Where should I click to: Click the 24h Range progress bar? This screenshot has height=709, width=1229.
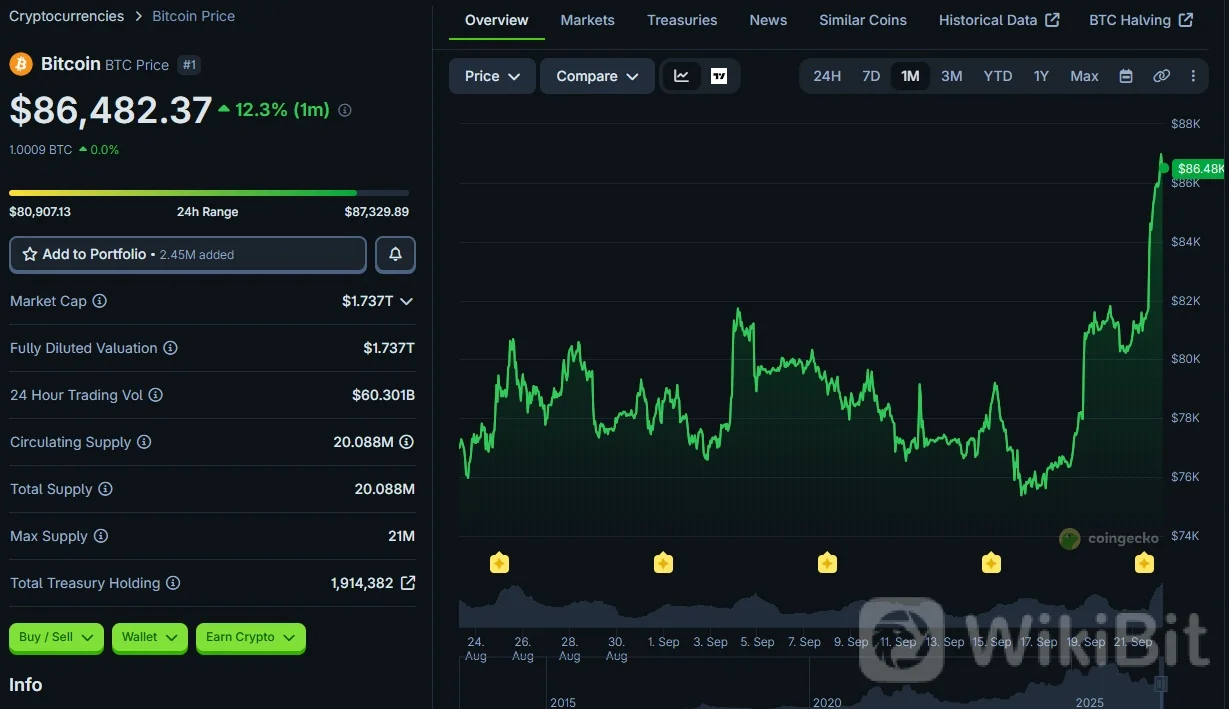(x=209, y=193)
